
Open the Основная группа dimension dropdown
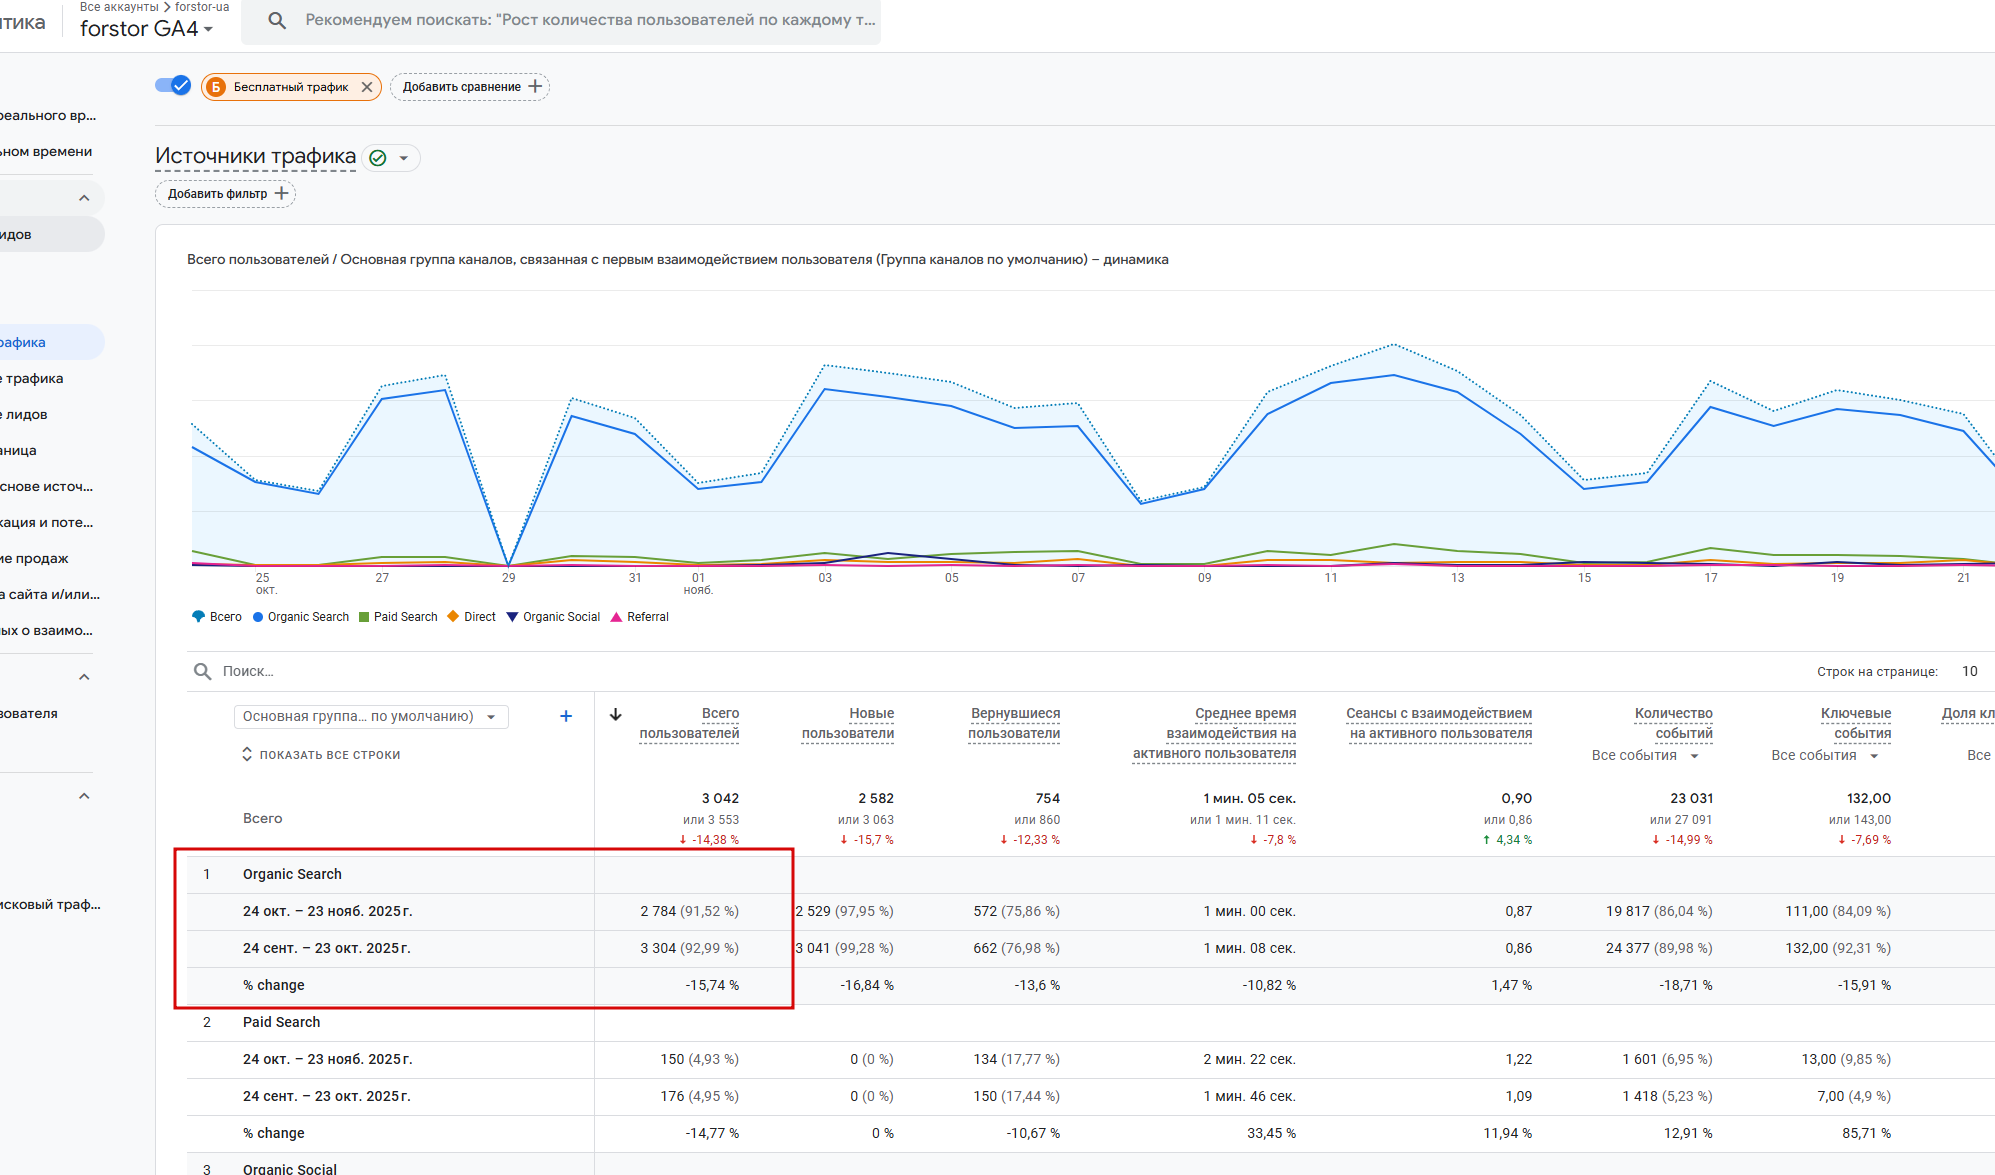pos(370,717)
